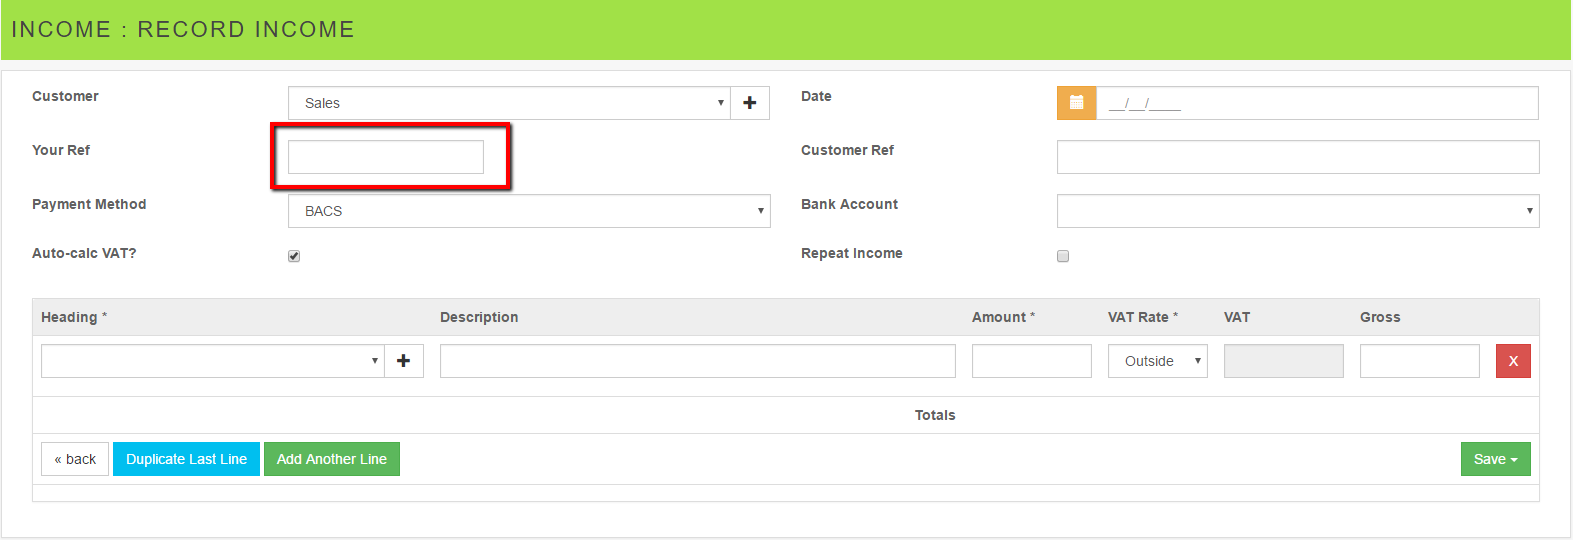The height and width of the screenshot is (540, 1573).
Task: Open the Heading dropdown in line row
Action: [212, 361]
